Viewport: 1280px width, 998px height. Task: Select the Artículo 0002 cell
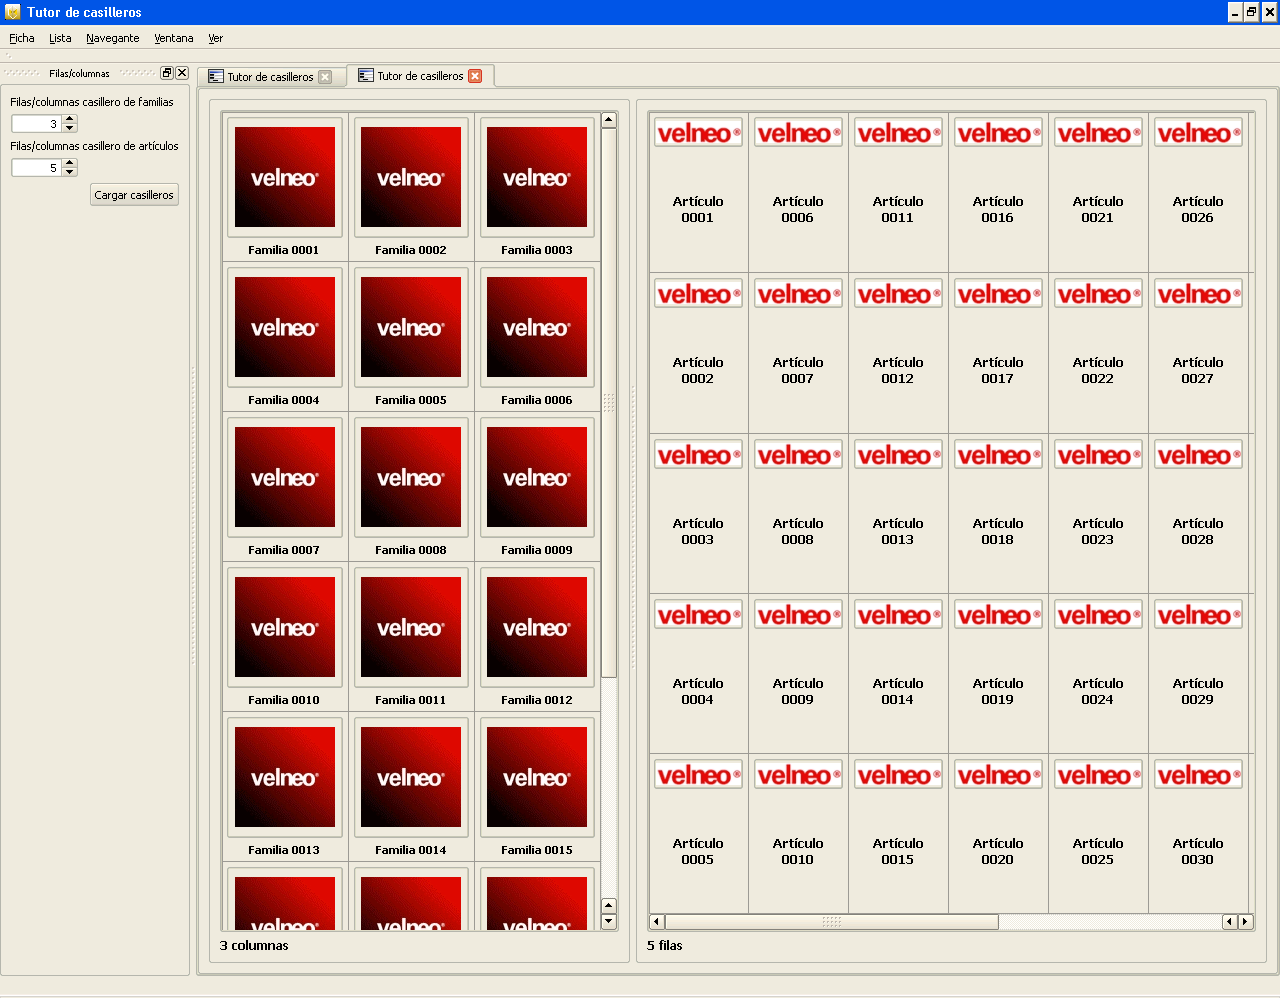point(698,353)
